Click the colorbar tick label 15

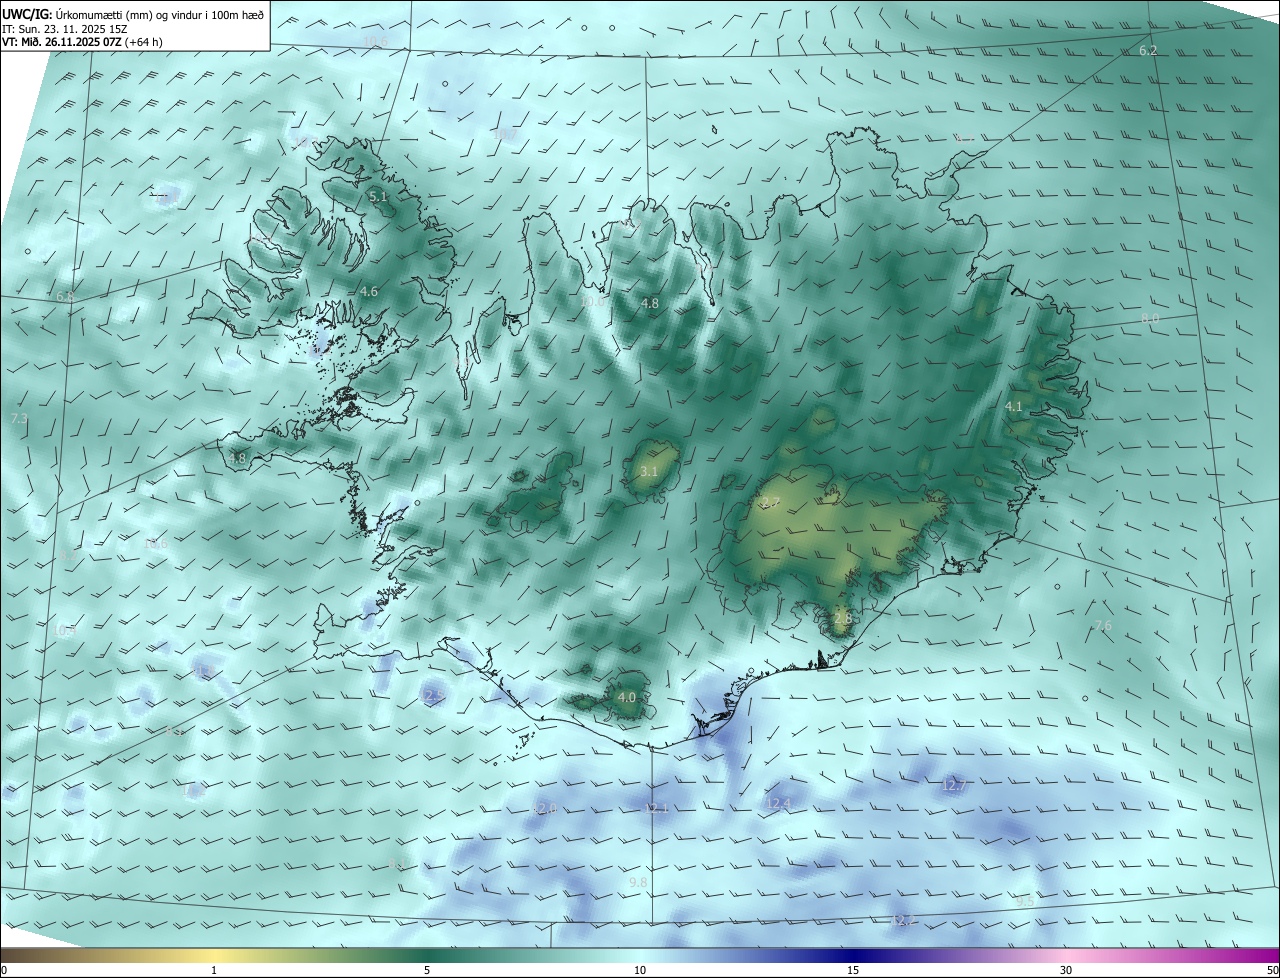pos(853,970)
